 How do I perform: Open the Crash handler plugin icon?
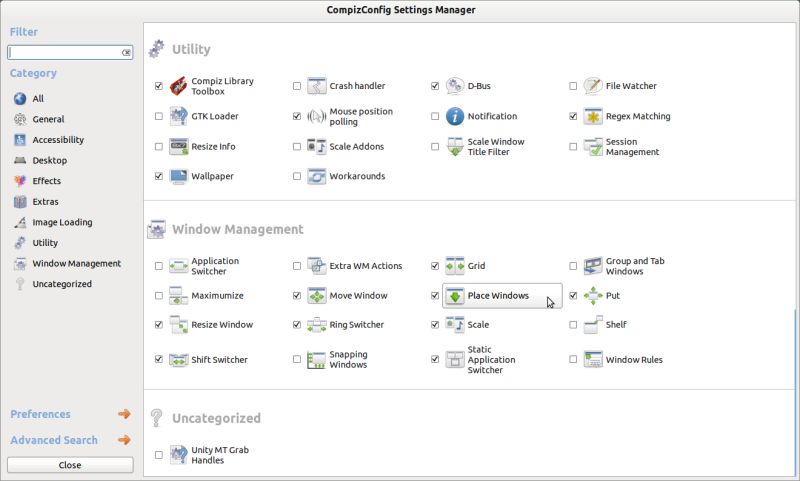(316, 86)
